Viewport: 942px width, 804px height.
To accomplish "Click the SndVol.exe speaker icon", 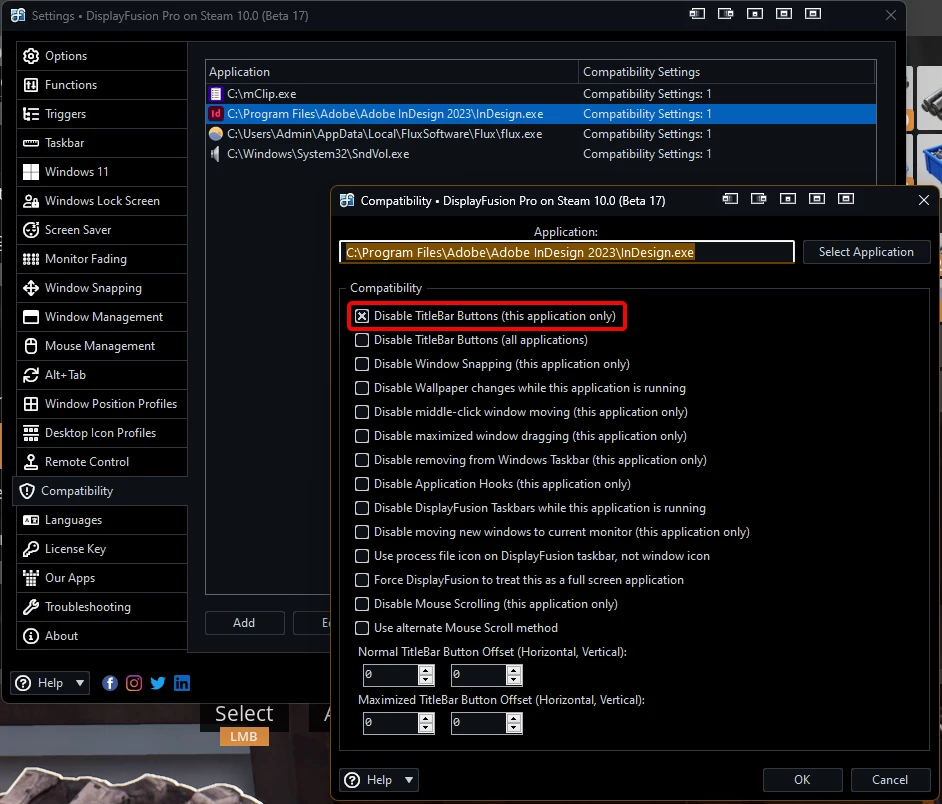I will pos(216,154).
